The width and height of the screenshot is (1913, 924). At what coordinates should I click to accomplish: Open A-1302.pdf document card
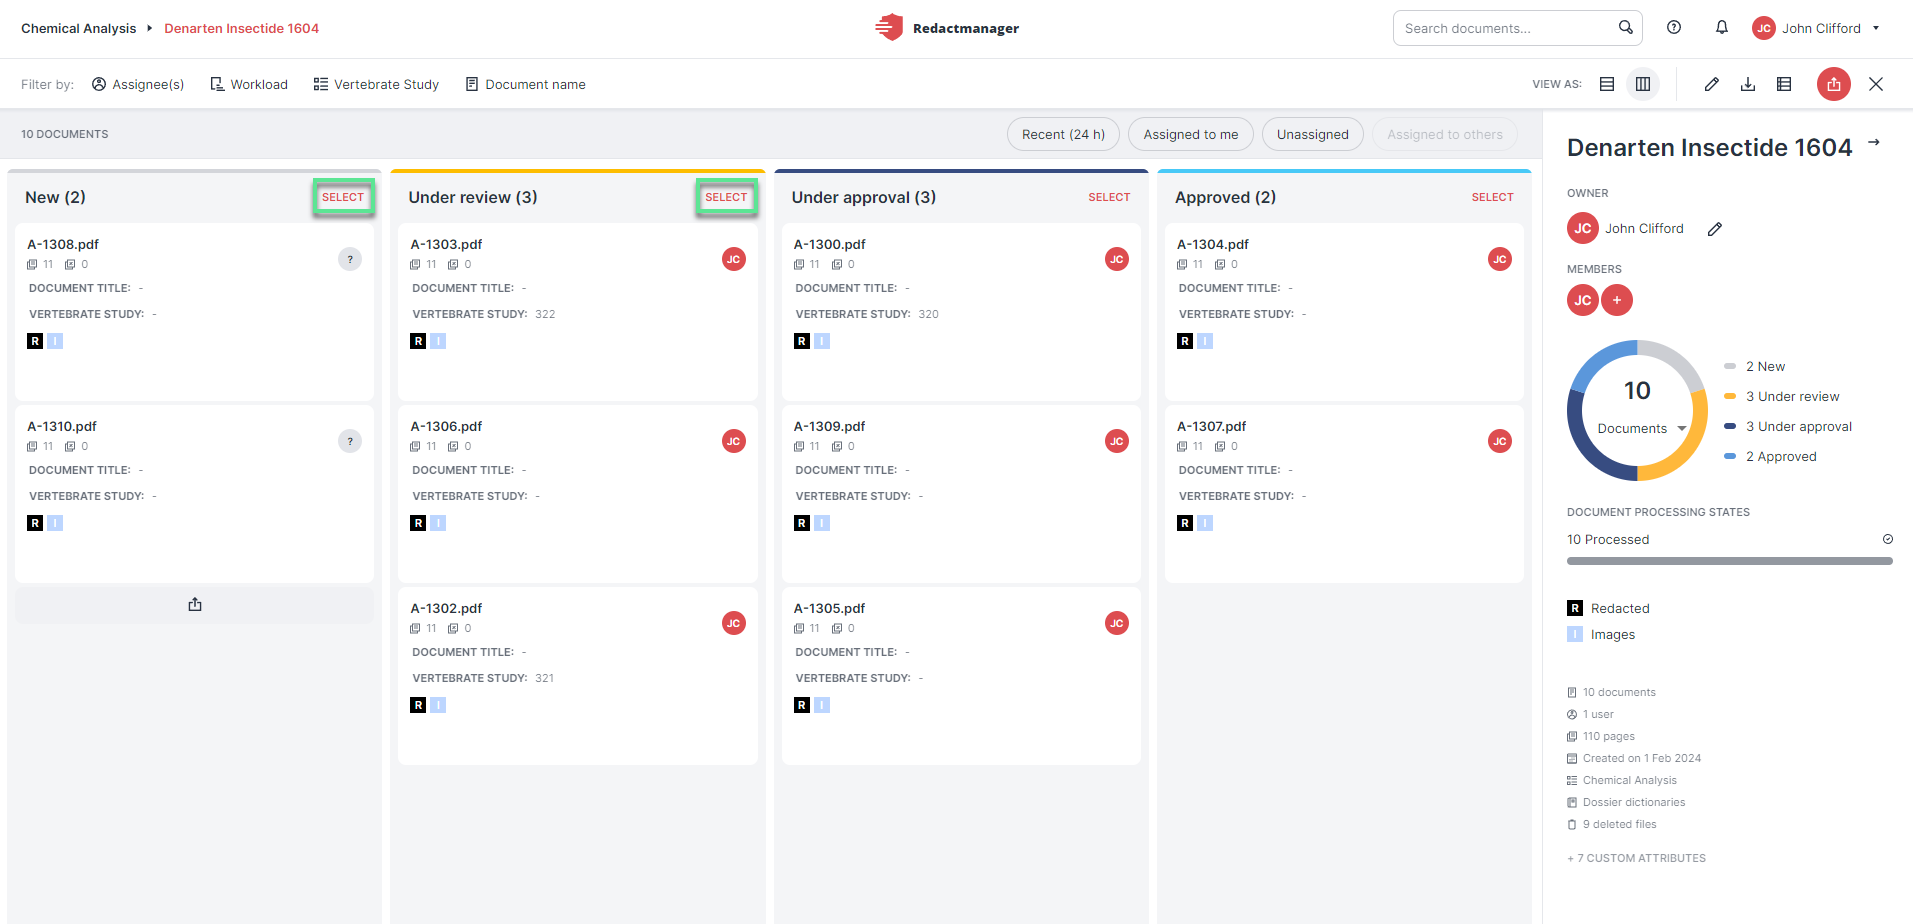pos(578,676)
